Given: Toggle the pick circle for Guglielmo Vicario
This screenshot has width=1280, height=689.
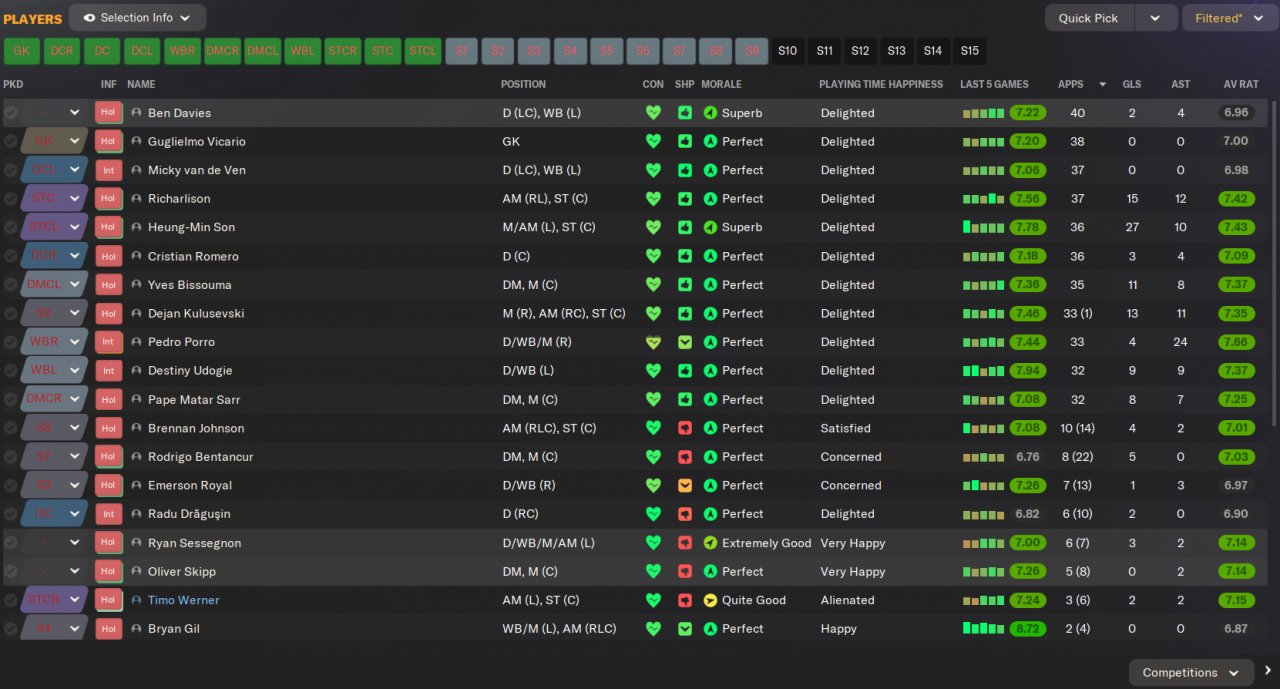Looking at the screenshot, I should [x=11, y=141].
